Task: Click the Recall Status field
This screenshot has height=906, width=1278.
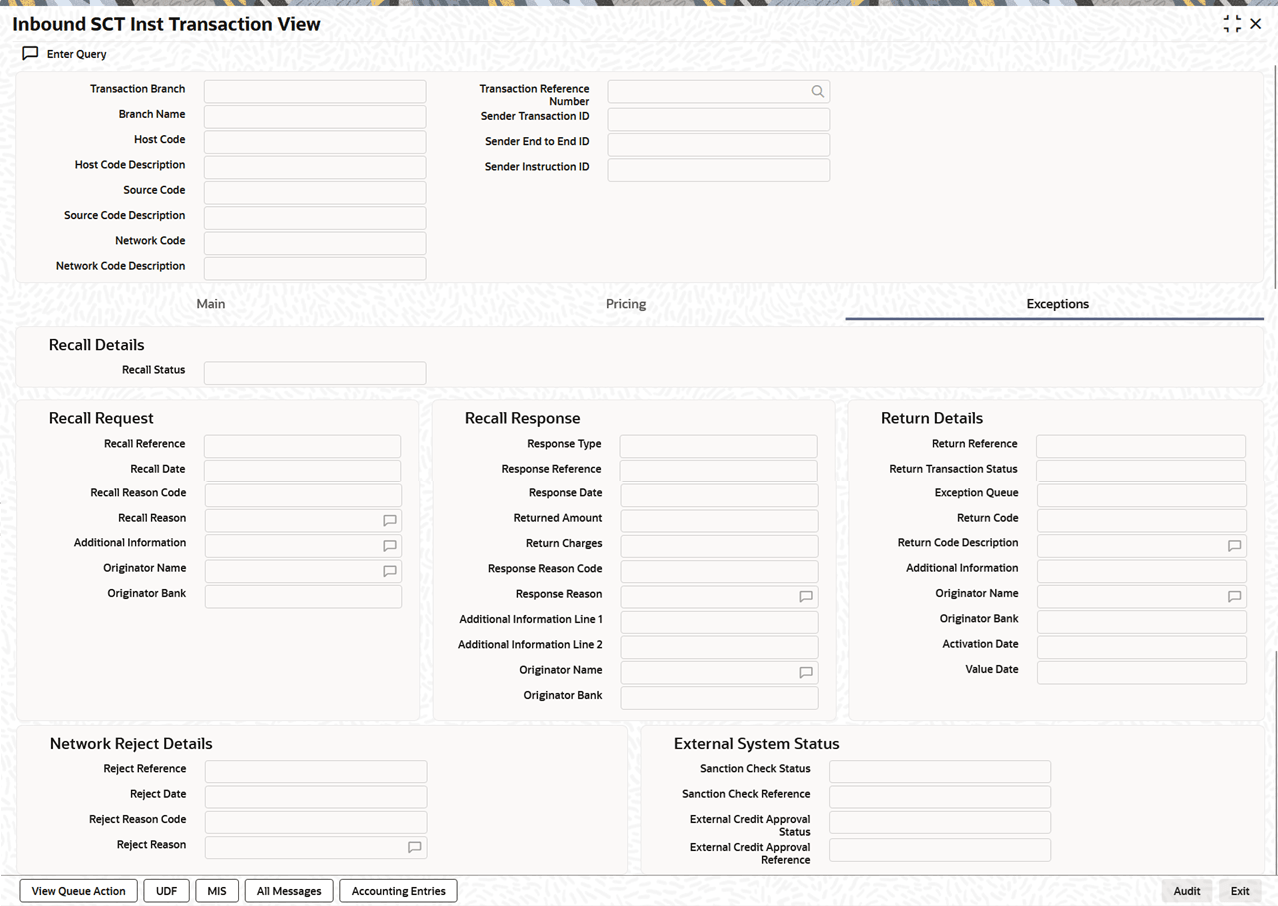Action: click(315, 373)
